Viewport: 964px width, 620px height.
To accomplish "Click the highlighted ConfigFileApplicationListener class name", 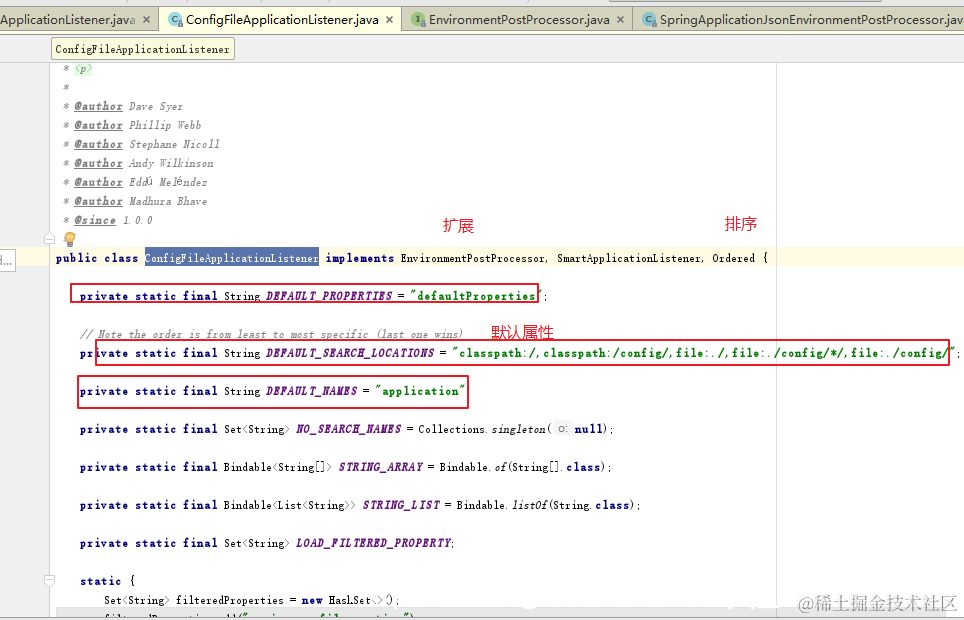I will pos(232,258).
